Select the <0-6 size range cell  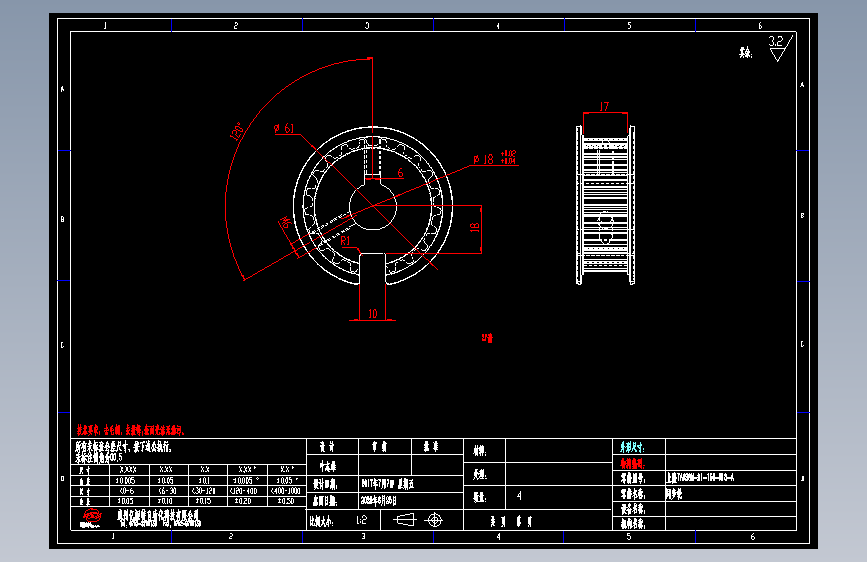point(129,491)
